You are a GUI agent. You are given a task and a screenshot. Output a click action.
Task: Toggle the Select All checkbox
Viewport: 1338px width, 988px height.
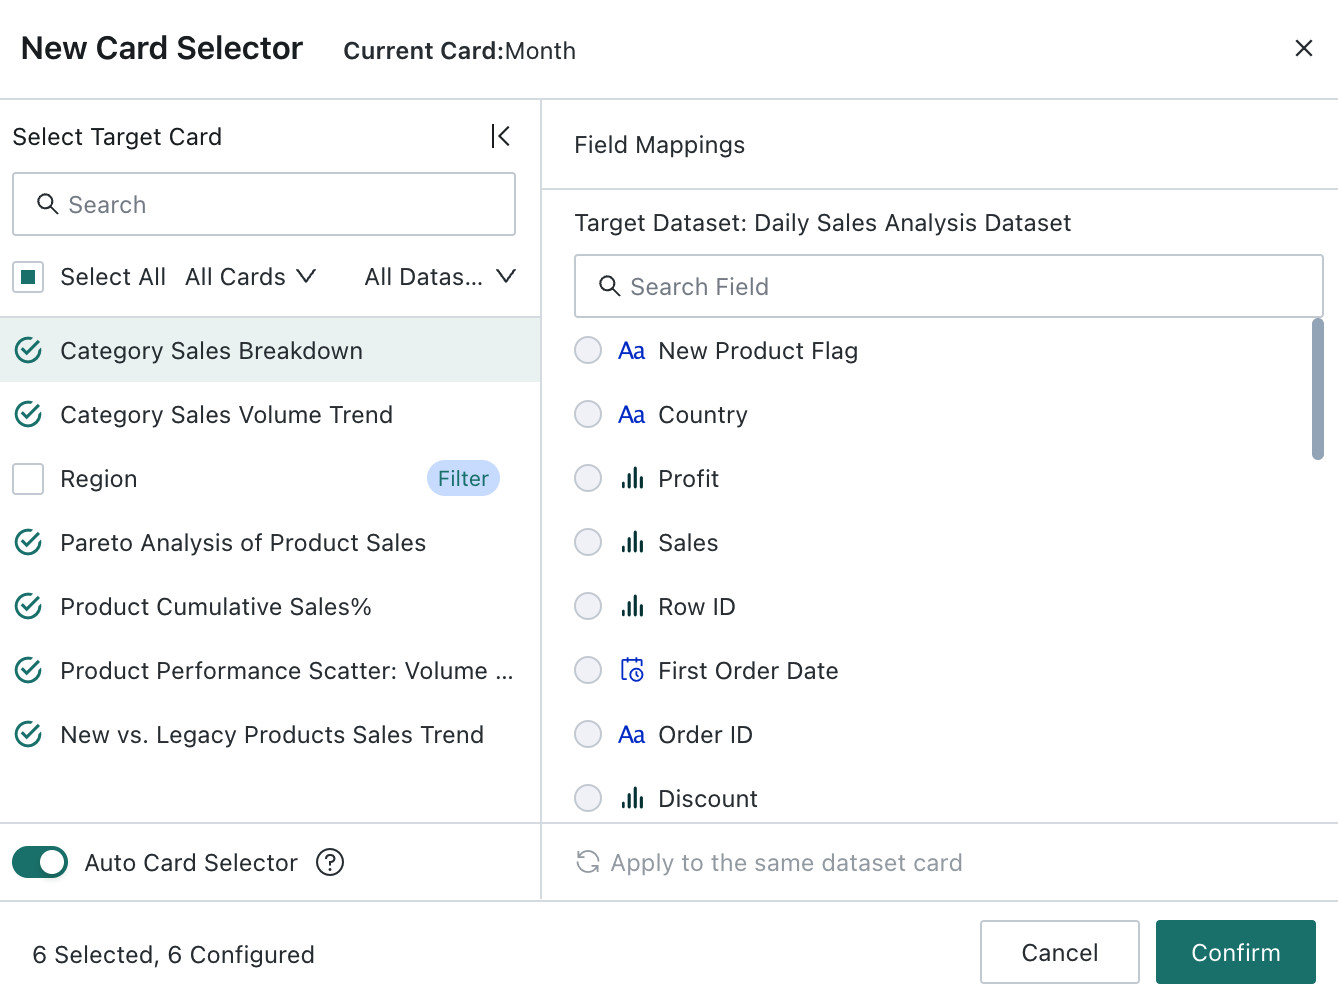point(28,277)
